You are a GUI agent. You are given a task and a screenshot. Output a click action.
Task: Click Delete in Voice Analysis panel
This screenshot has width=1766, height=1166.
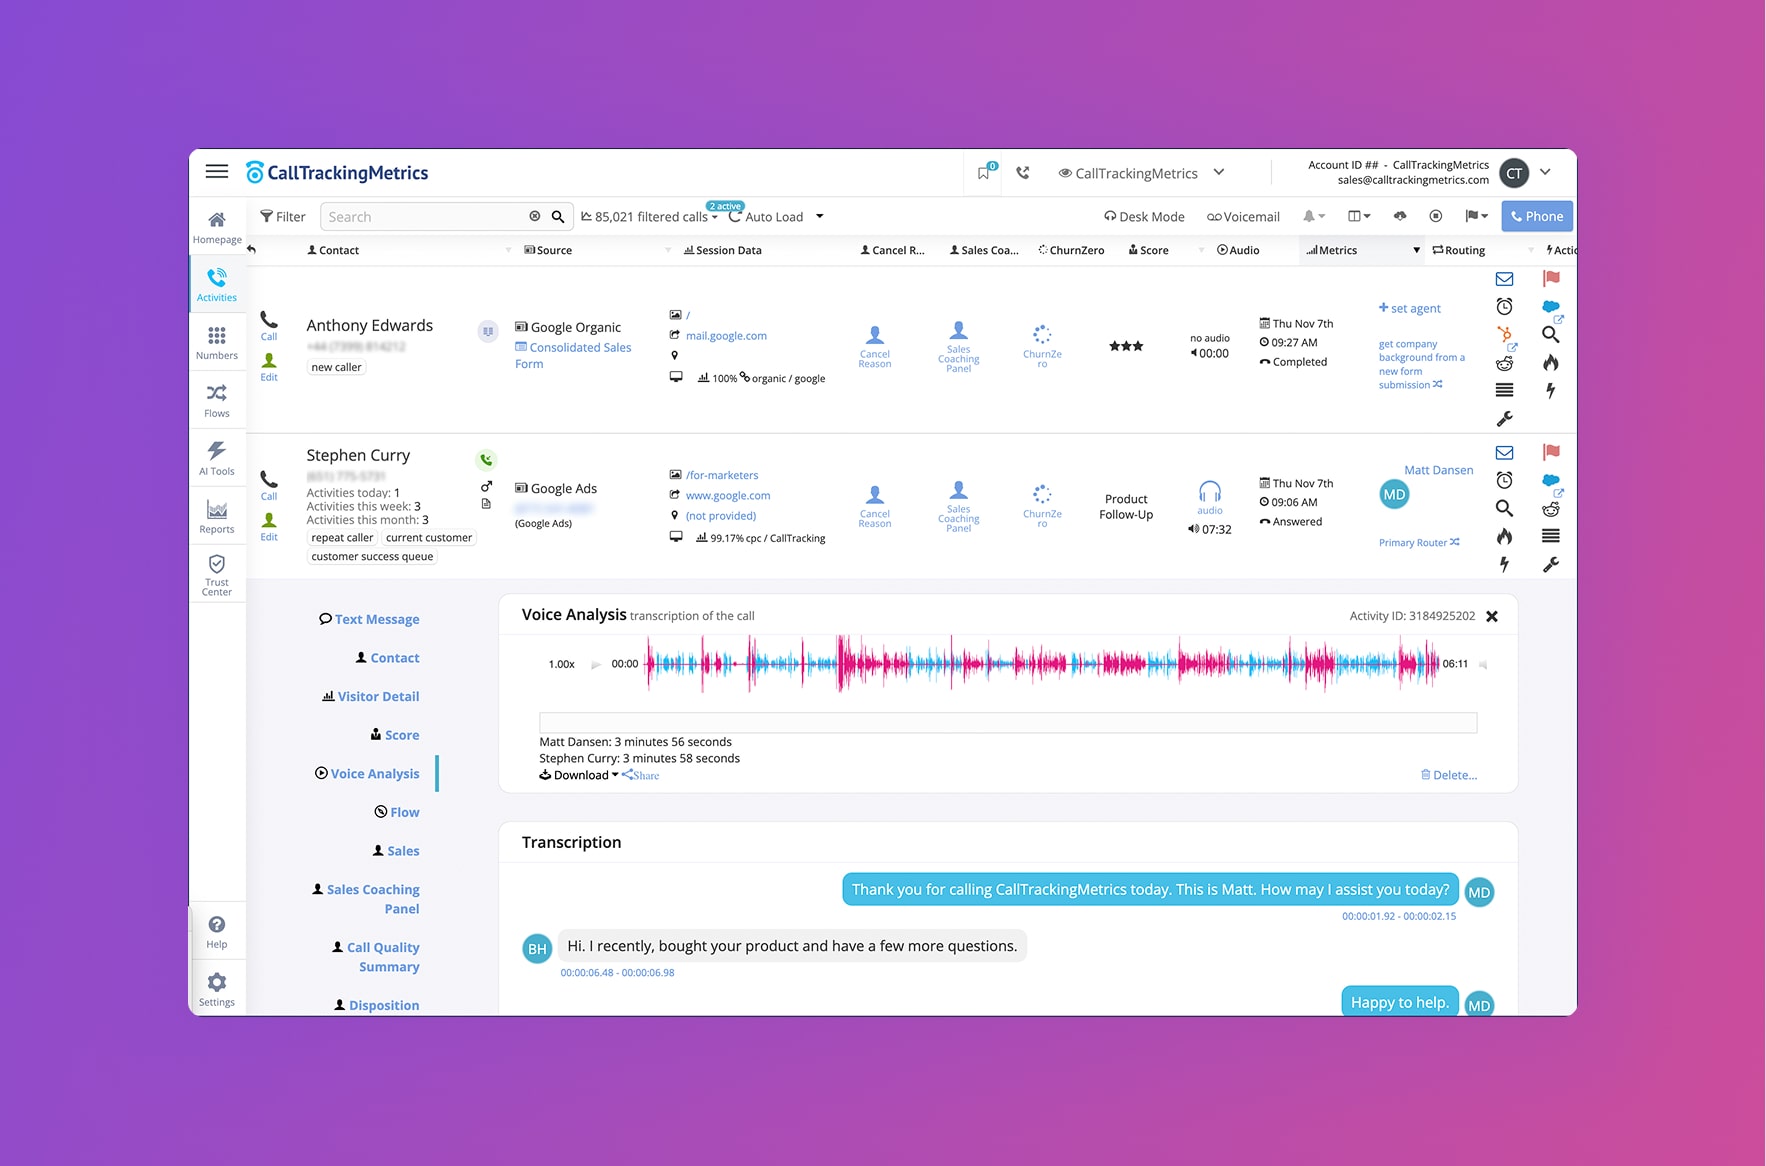1449,775
